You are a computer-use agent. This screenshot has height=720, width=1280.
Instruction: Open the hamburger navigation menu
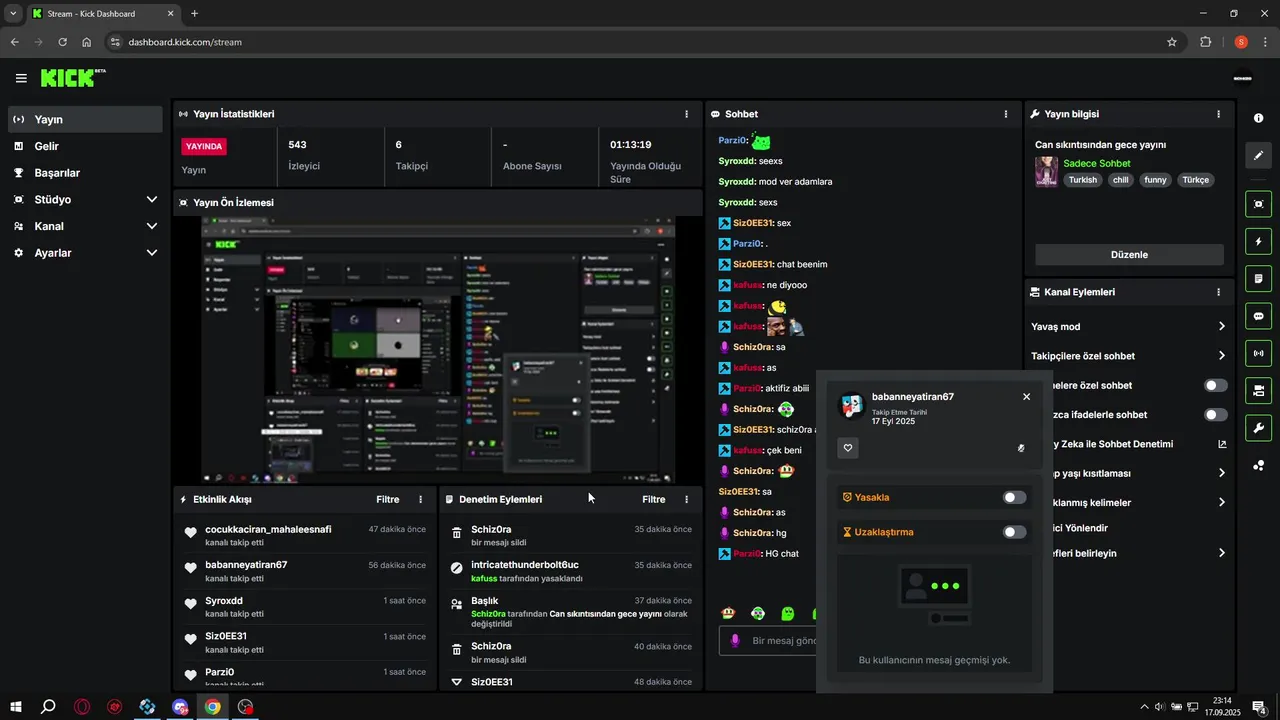click(21, 78)
